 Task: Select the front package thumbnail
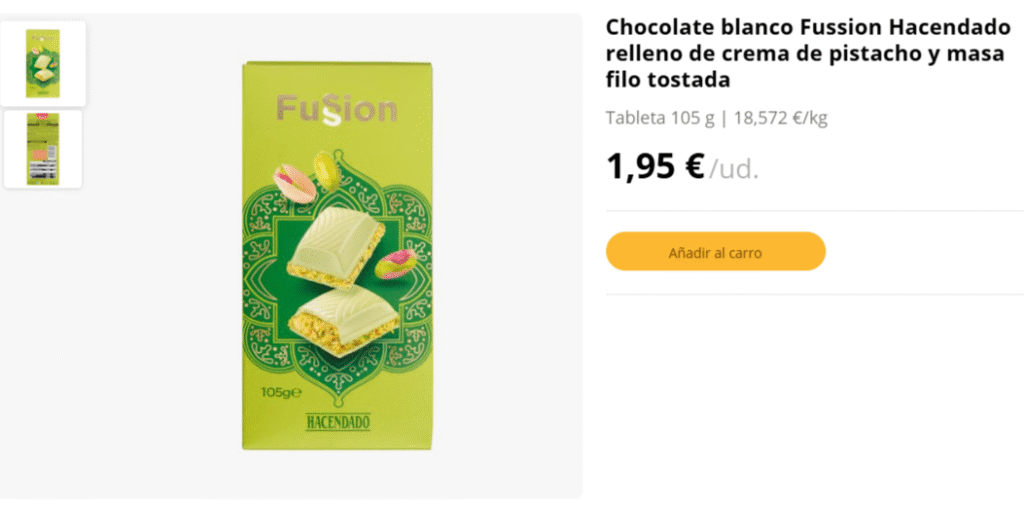[x=43, y=63]
